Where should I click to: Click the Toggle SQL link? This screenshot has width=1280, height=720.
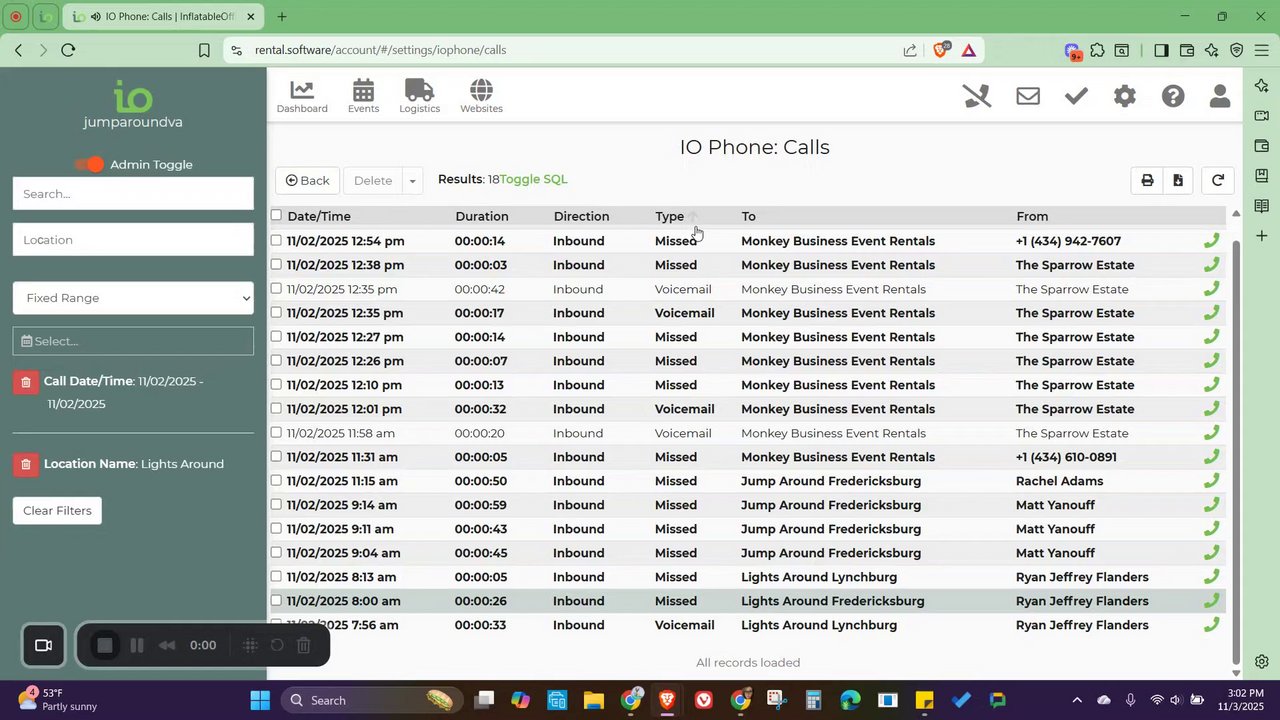click(533, 179)
